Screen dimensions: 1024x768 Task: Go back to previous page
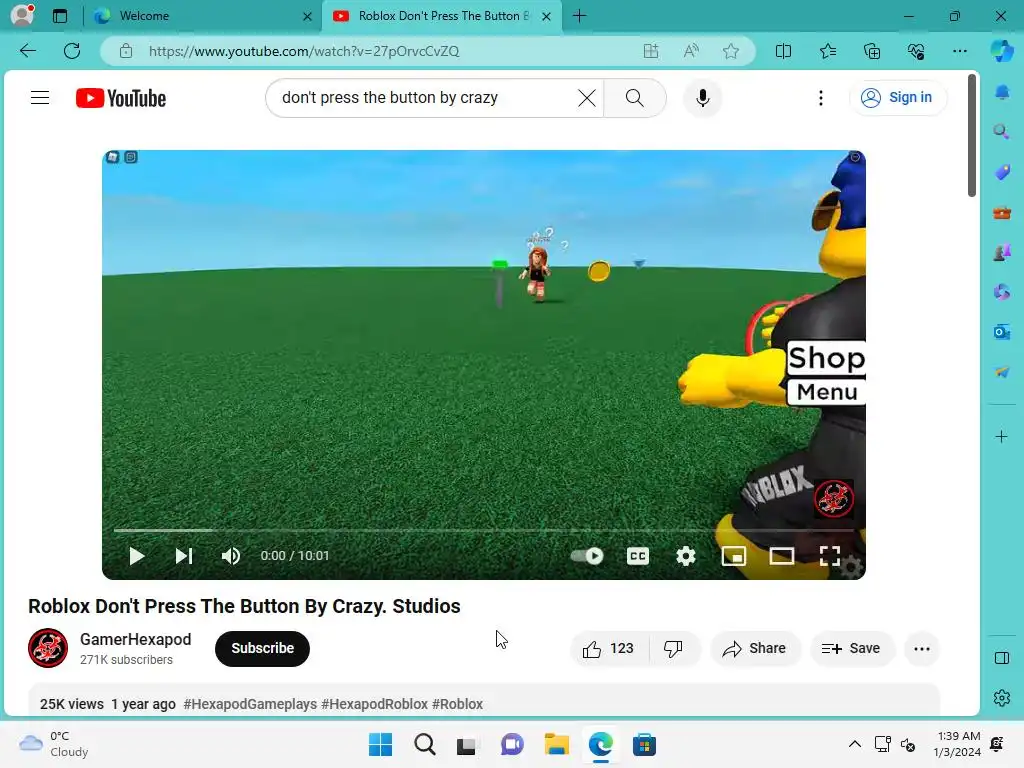coord(27,51)
